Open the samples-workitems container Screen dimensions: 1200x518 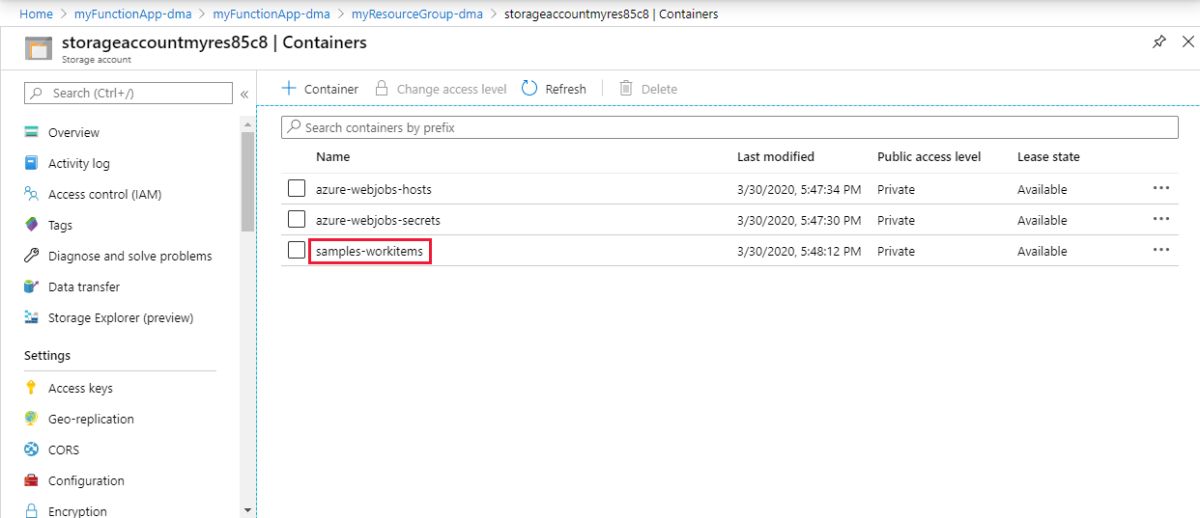click(x=369, y=251)
